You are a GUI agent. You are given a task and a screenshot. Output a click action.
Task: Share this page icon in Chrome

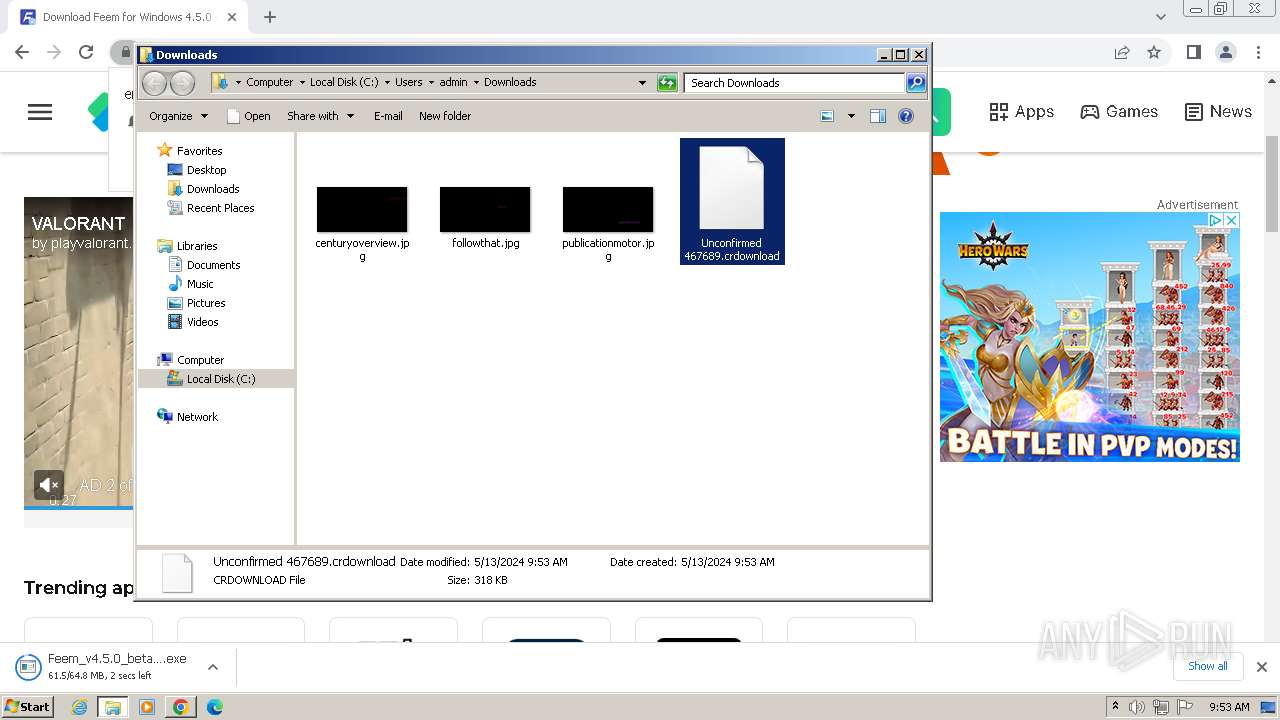[x=1122, y=52]
